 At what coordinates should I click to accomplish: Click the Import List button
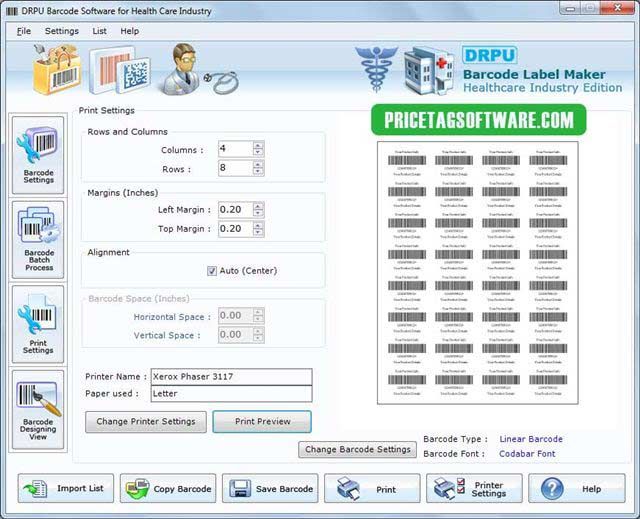66,489
